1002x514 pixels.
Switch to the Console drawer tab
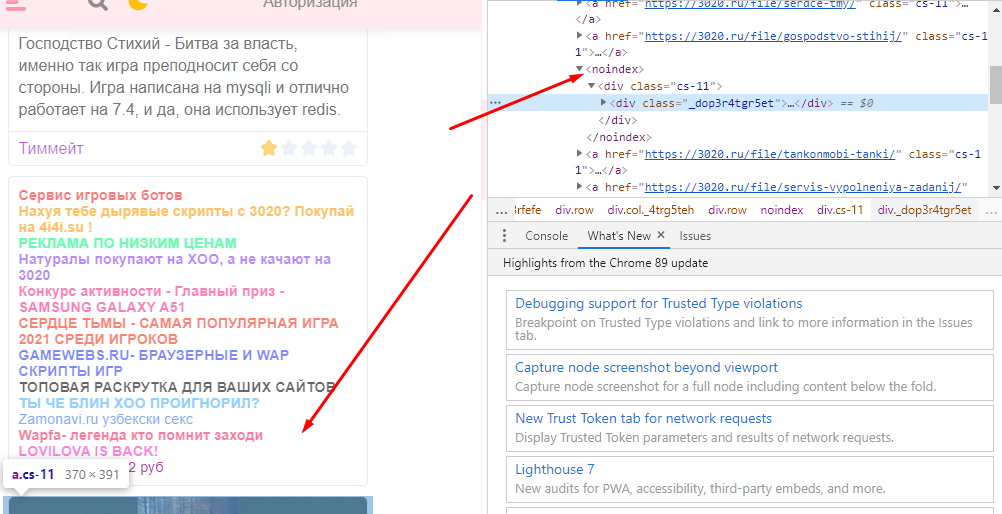pos(546,236)
